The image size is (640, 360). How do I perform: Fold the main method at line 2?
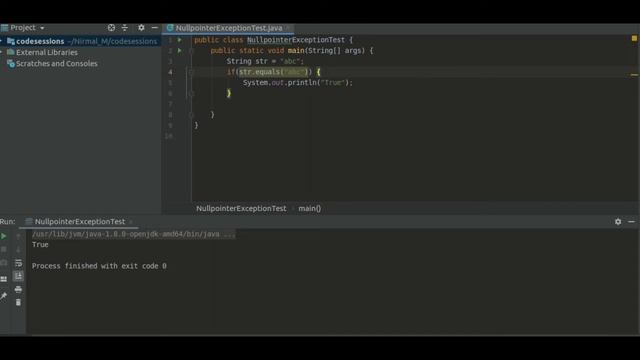(191, 51)
